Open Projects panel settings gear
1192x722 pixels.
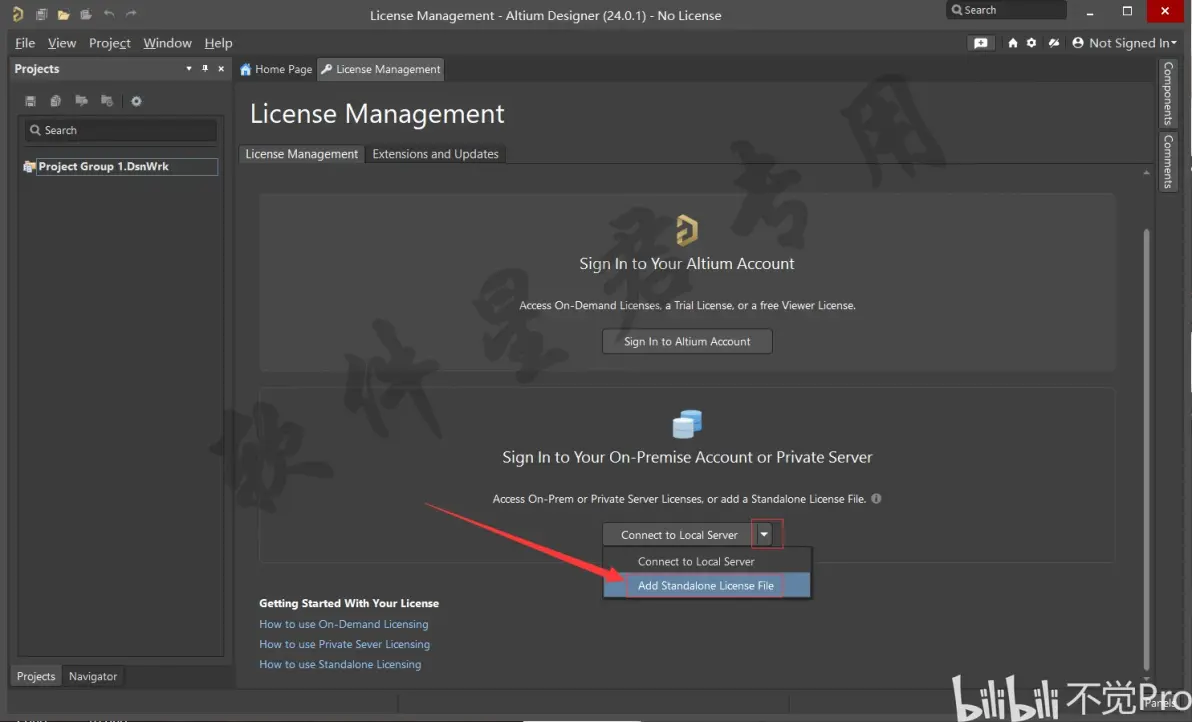[x=136, y=101]
